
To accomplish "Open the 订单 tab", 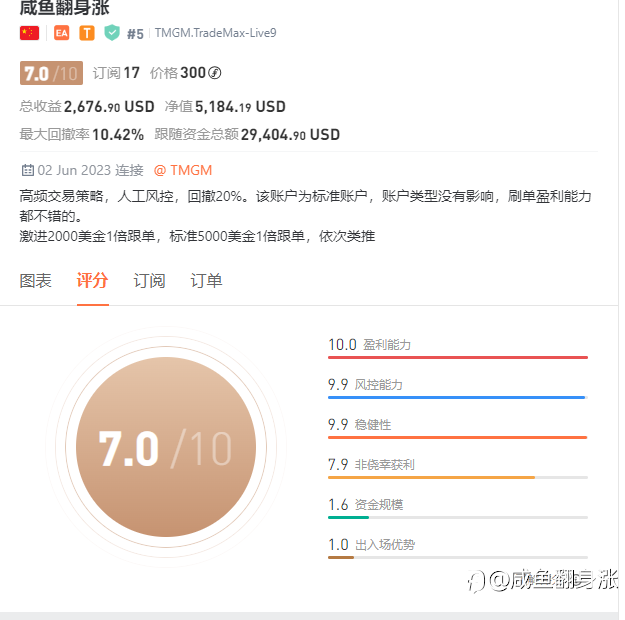I will coord(206,281).
